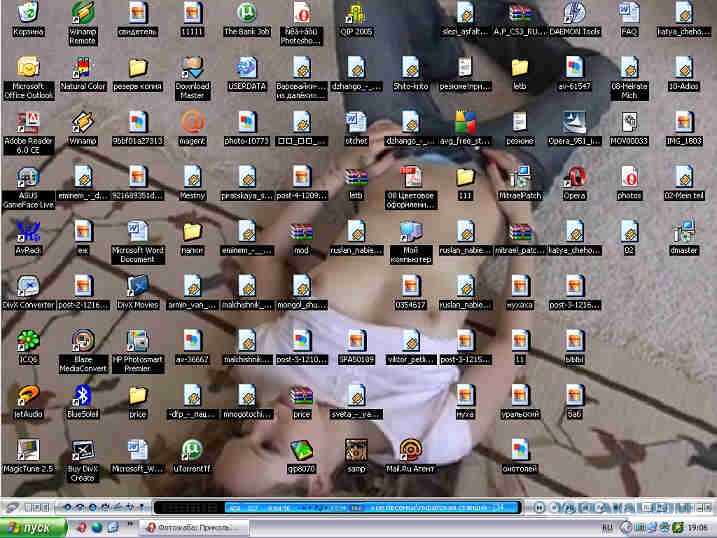717x538 pixels.
Task: Click the jetAudio toolbar play/pause button
Action: (x=539, y=507)
